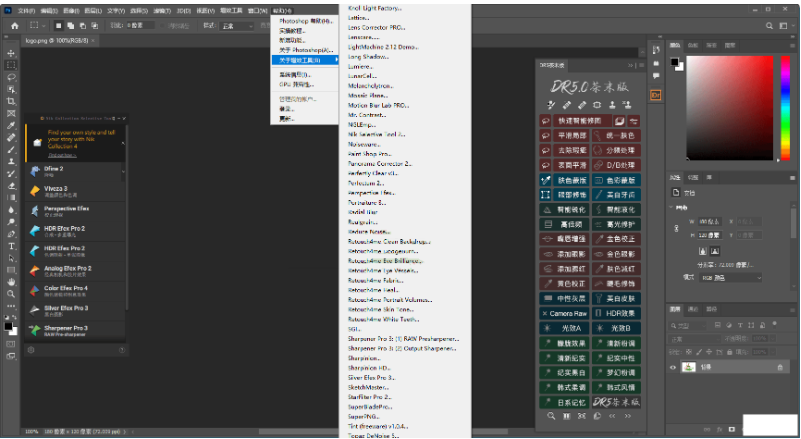Screen dimensions: 801x439
Task: Click the fx layer style icon
Action: [x=719, y=429]
